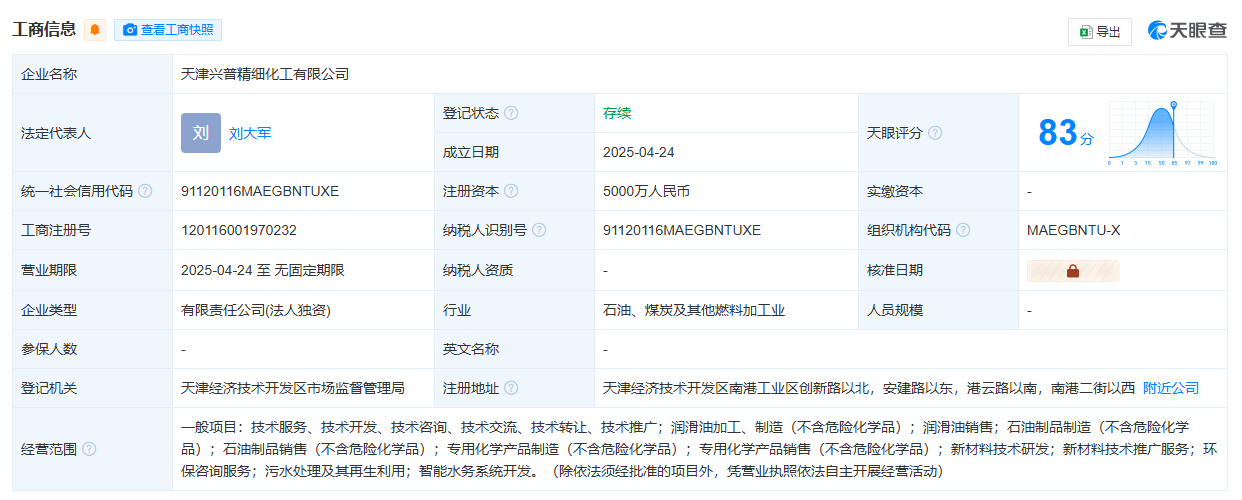Click the green 存续 status text
This screenshot has width=1242, height=500.
click(x=617, y=113)
